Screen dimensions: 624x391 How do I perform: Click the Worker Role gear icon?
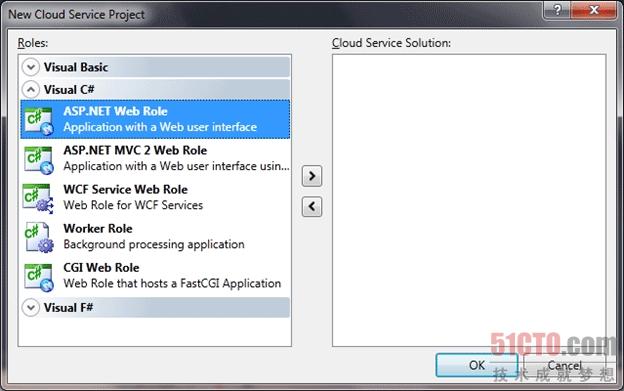click(39, 237)
